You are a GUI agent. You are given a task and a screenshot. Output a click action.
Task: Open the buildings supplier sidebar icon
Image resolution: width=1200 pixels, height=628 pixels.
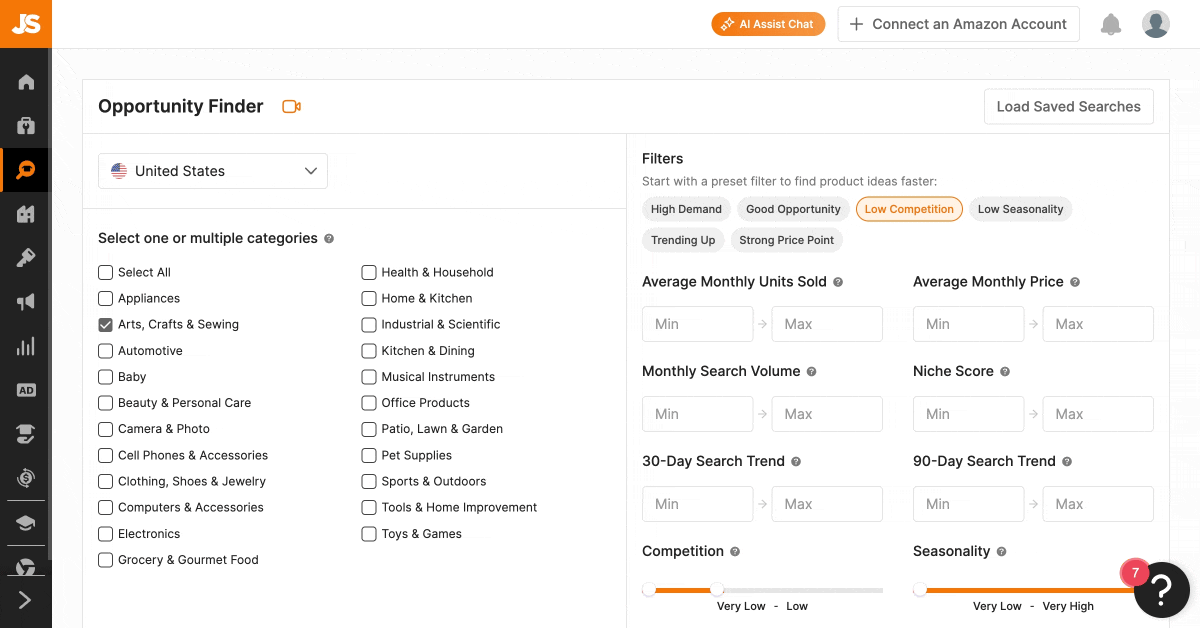(x=26, y=214)
